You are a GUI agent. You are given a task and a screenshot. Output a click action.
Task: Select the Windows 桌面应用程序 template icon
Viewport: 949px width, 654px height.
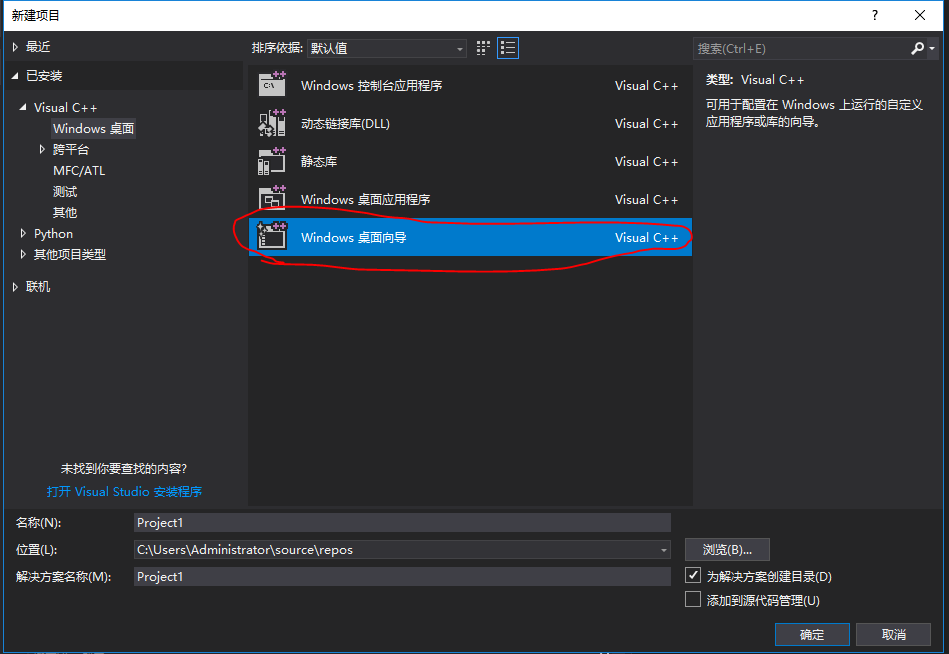(x=275, y=199)
